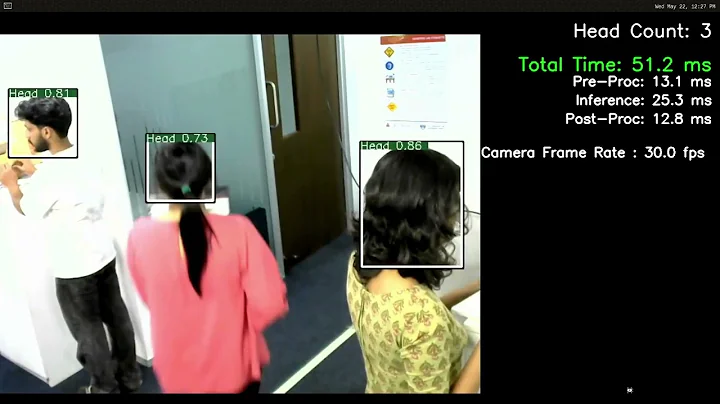Click the 'Post-Proc: 12.8 ms' line
Screen dimensions: 720x404
(638, 119)
